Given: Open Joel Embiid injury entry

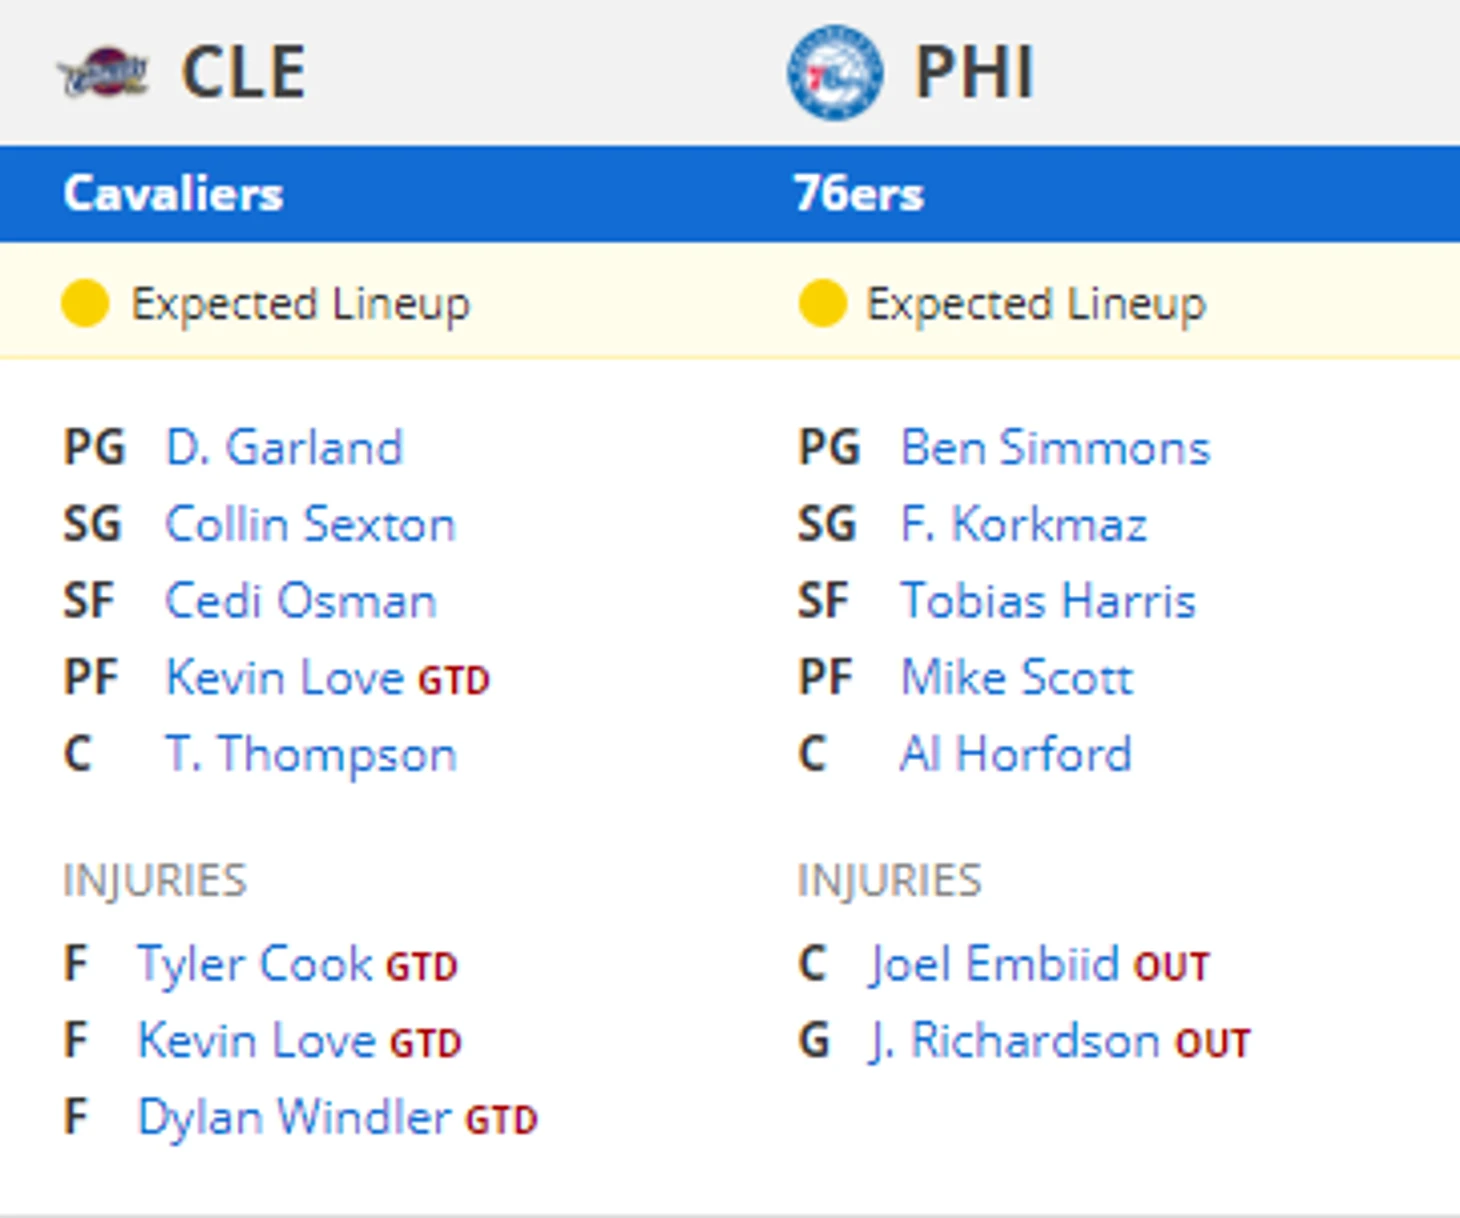Looking at the screenshot, I should 995,965.
